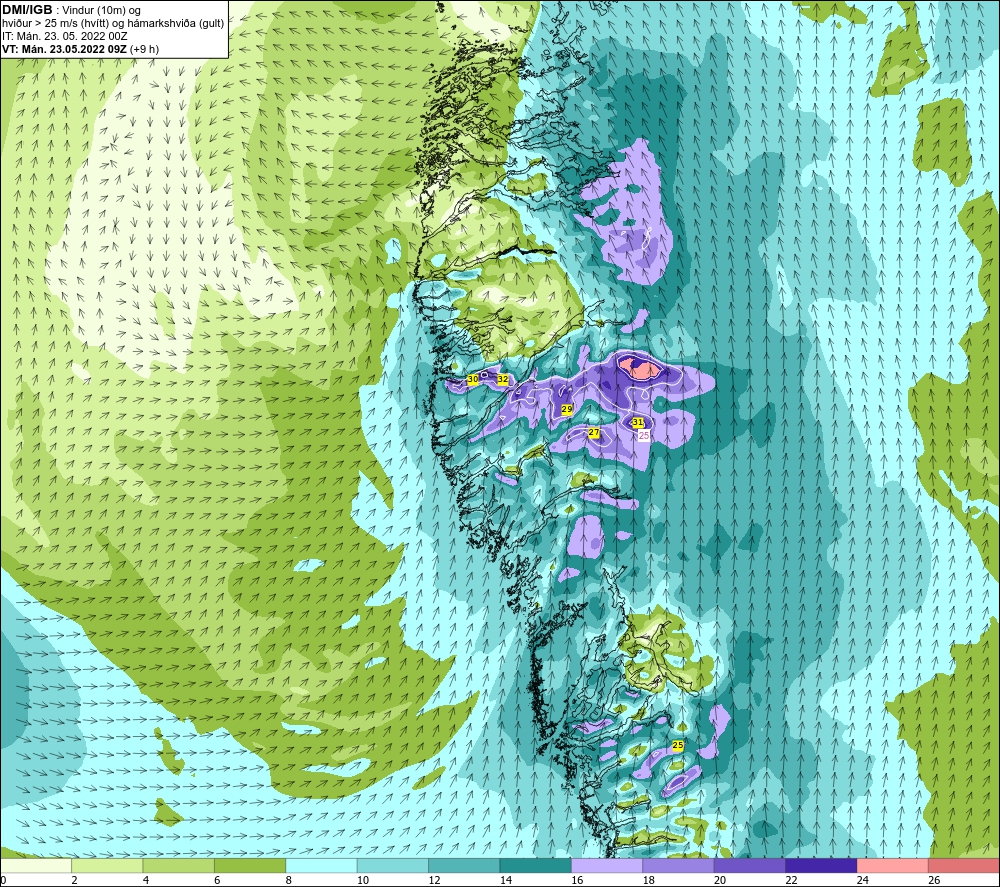
Task: Click the legend scale number 18
Action: [x=649, y=880]
